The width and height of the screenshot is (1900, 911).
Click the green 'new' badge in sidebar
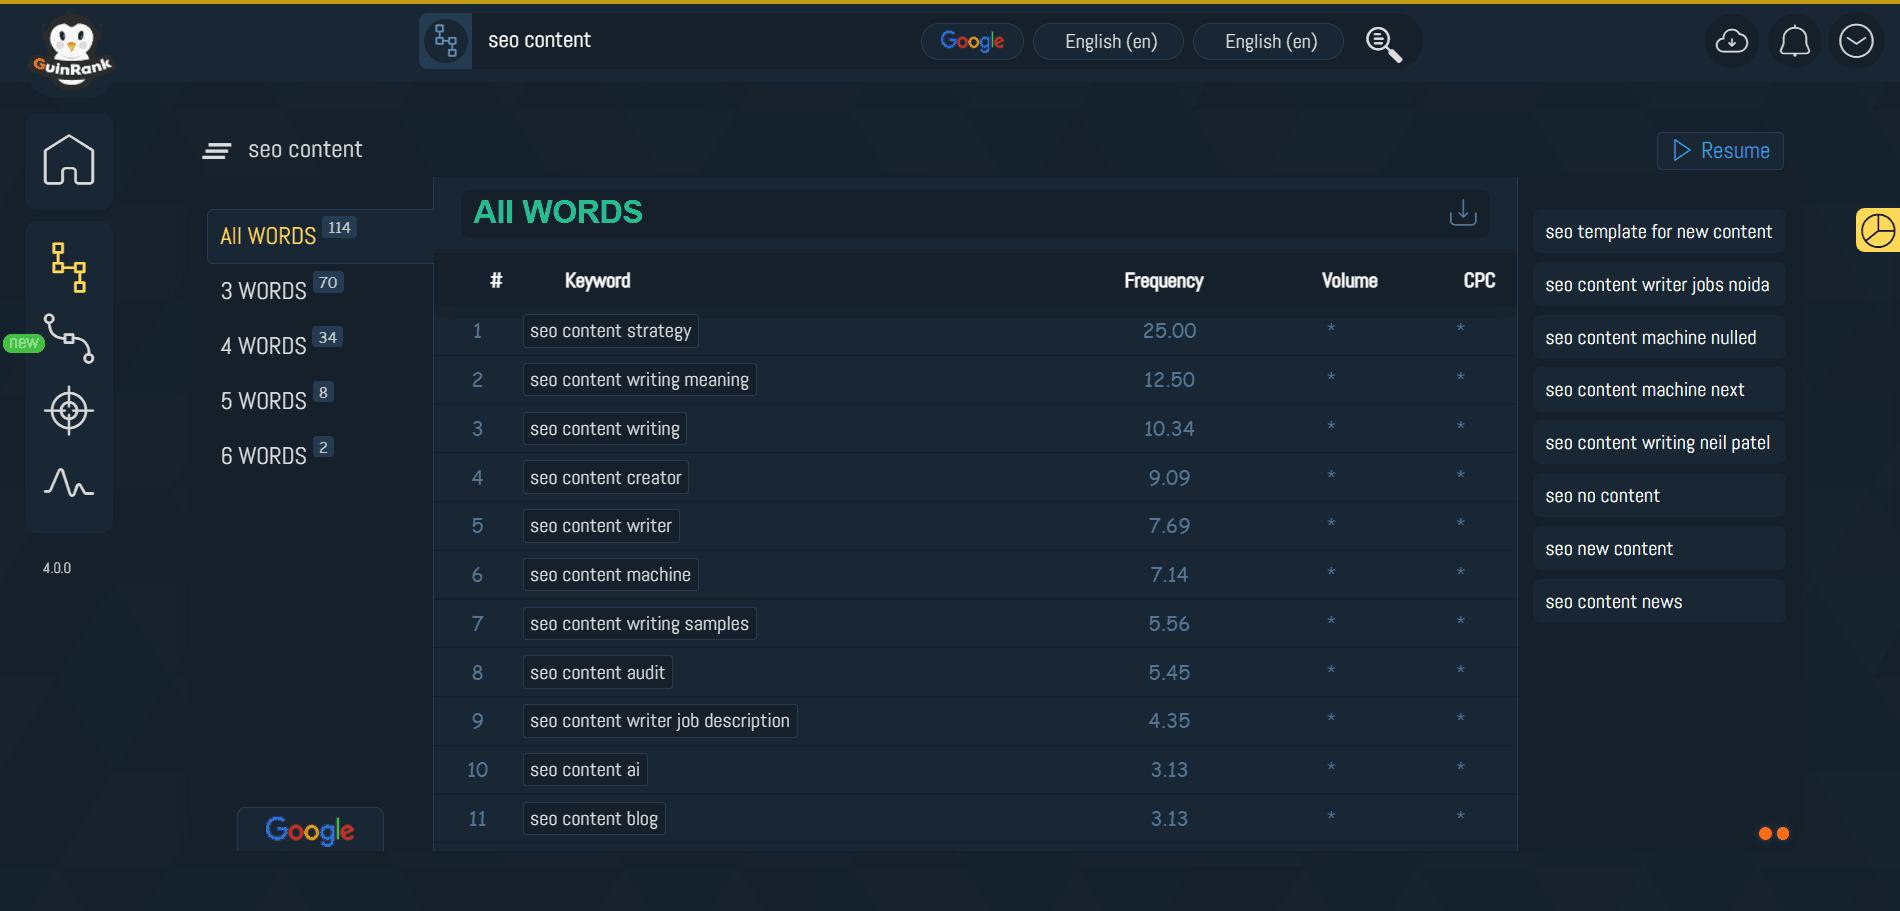click(24, 343)
